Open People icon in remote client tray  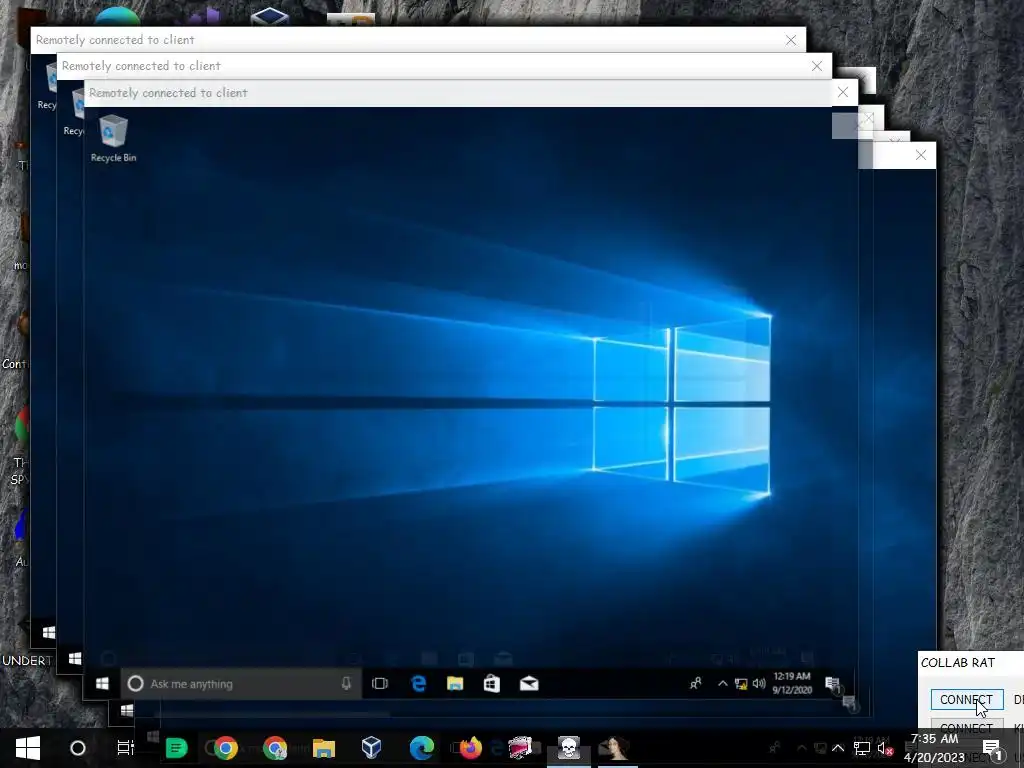click(x=696, y=684)
